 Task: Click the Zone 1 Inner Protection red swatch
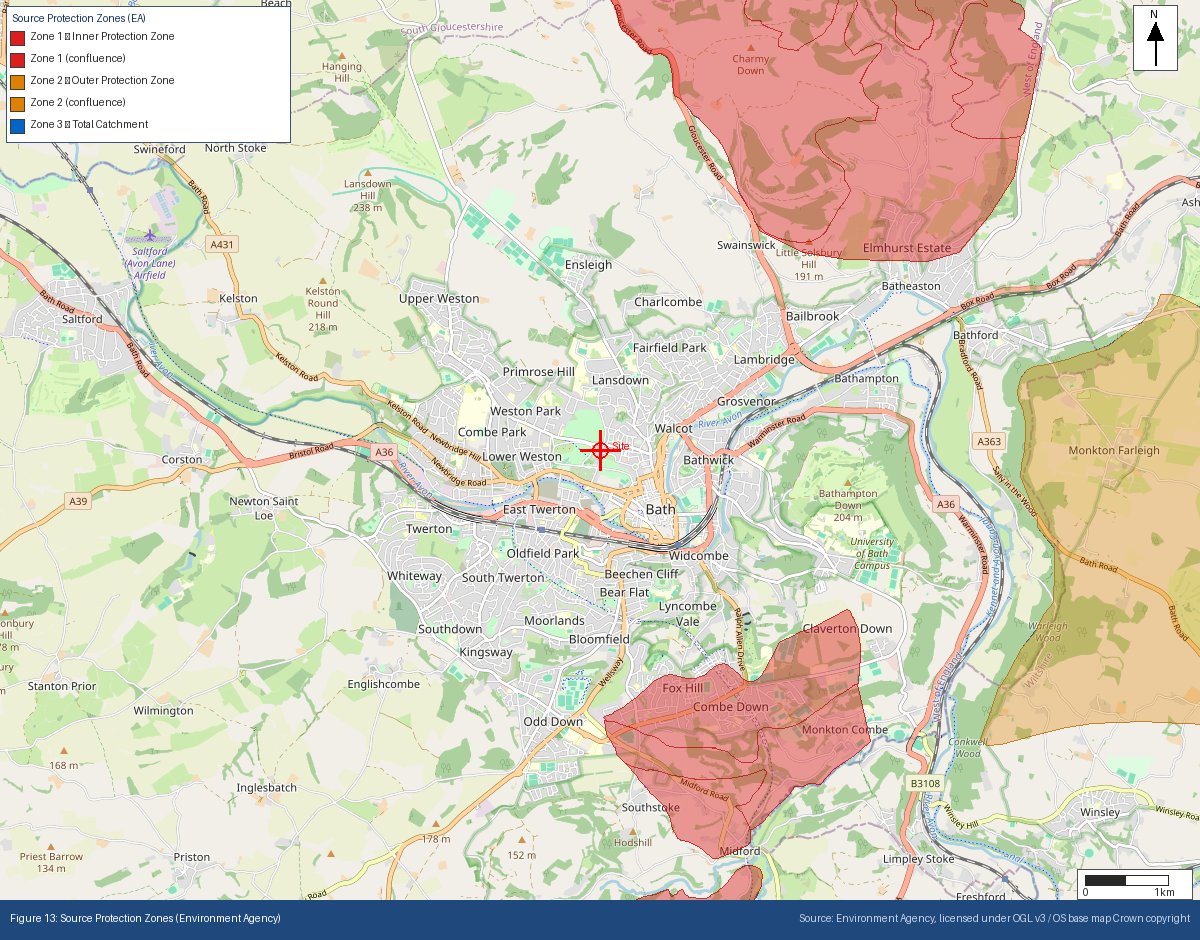click(17, 38)
